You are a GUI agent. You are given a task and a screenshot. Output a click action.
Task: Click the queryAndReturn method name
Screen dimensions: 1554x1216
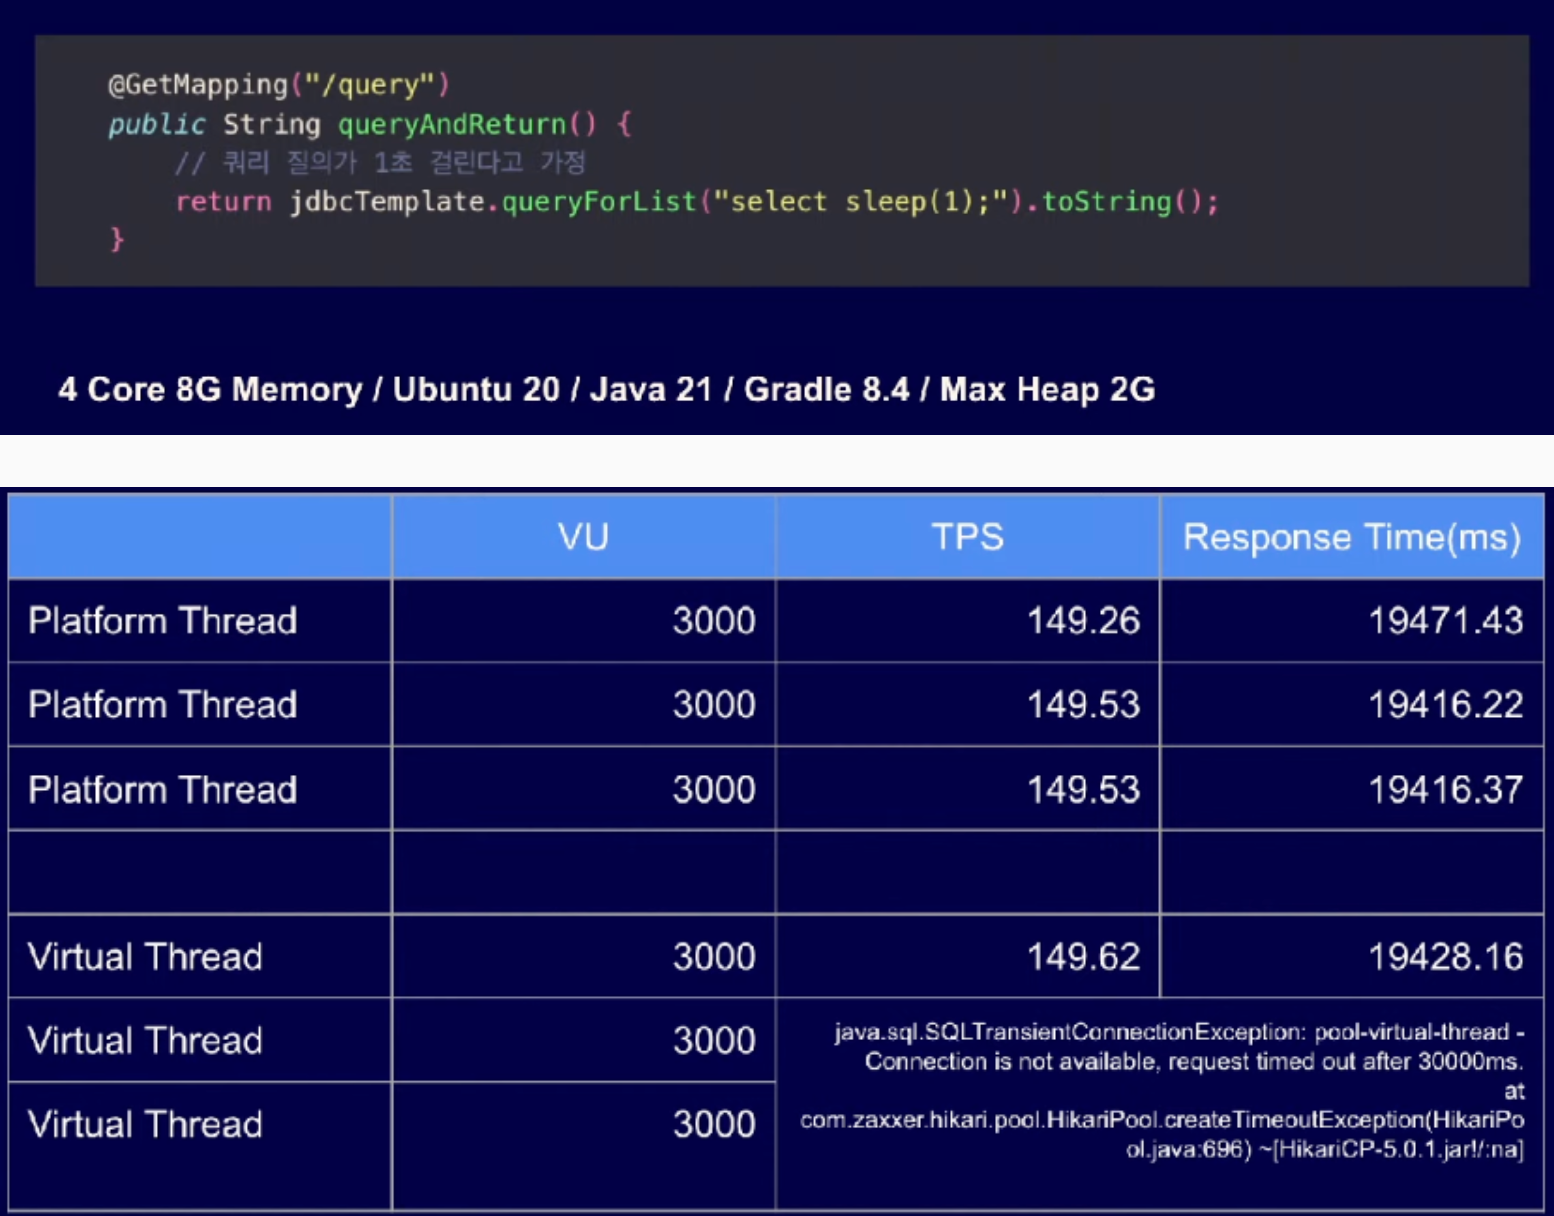click(x=452, y=125)
